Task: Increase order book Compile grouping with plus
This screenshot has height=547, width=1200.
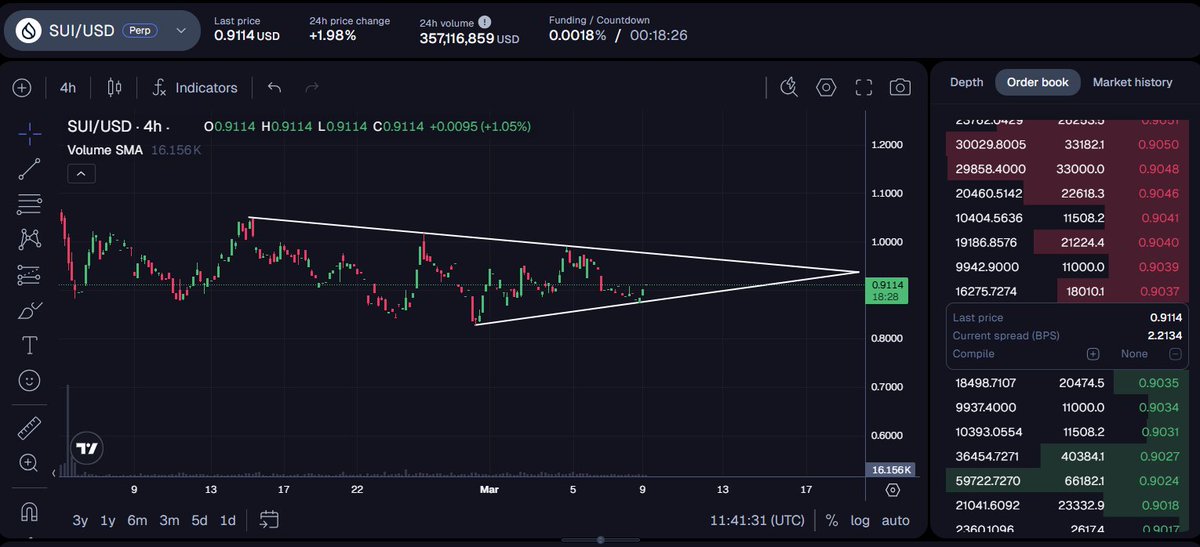Action: click(1093, 354)
